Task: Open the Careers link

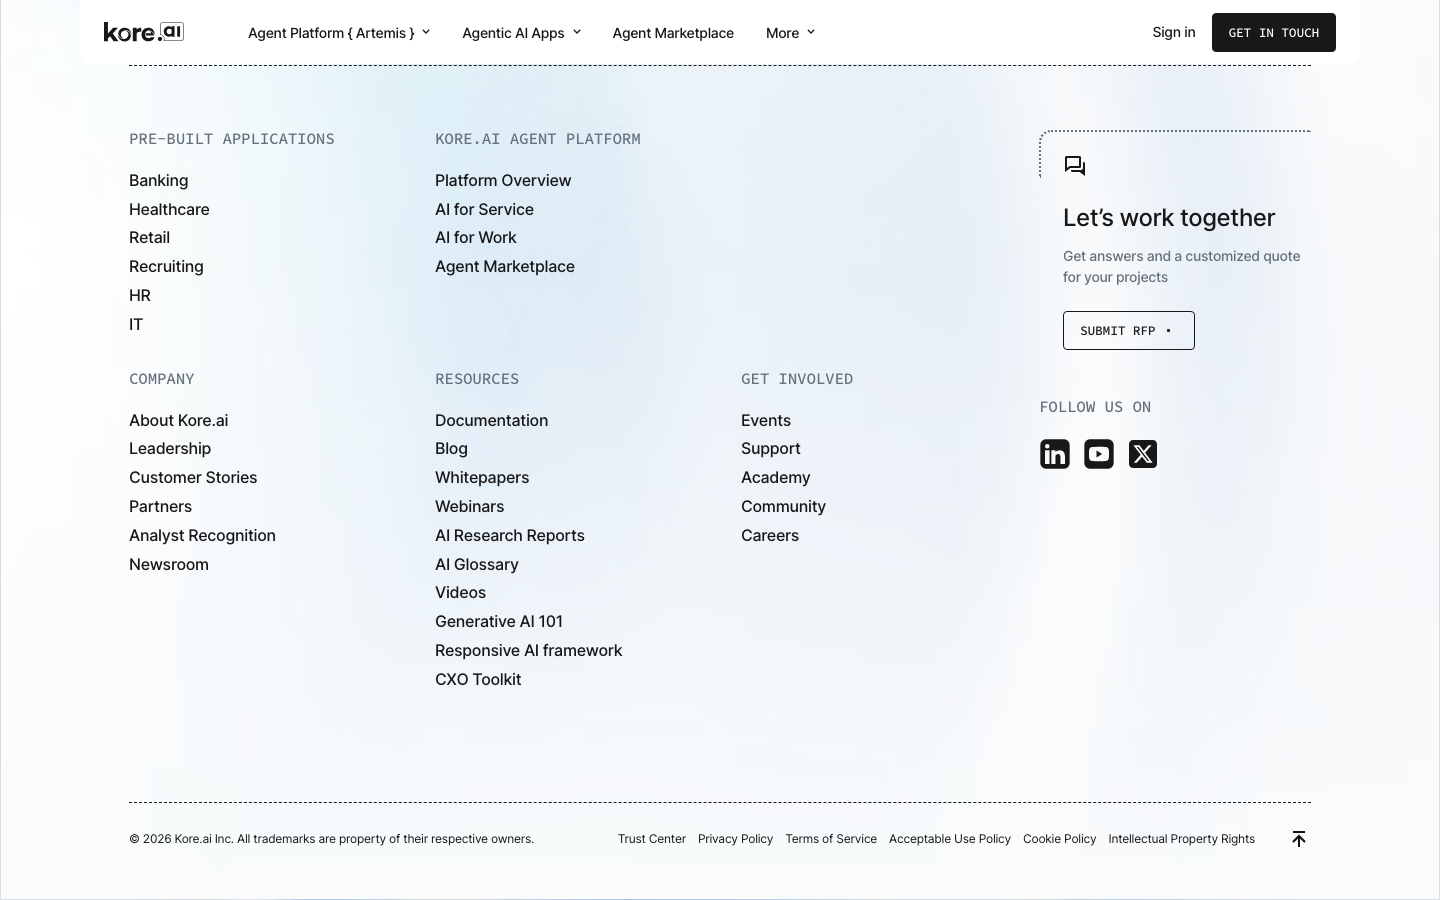Action: (x=770, y=535)
